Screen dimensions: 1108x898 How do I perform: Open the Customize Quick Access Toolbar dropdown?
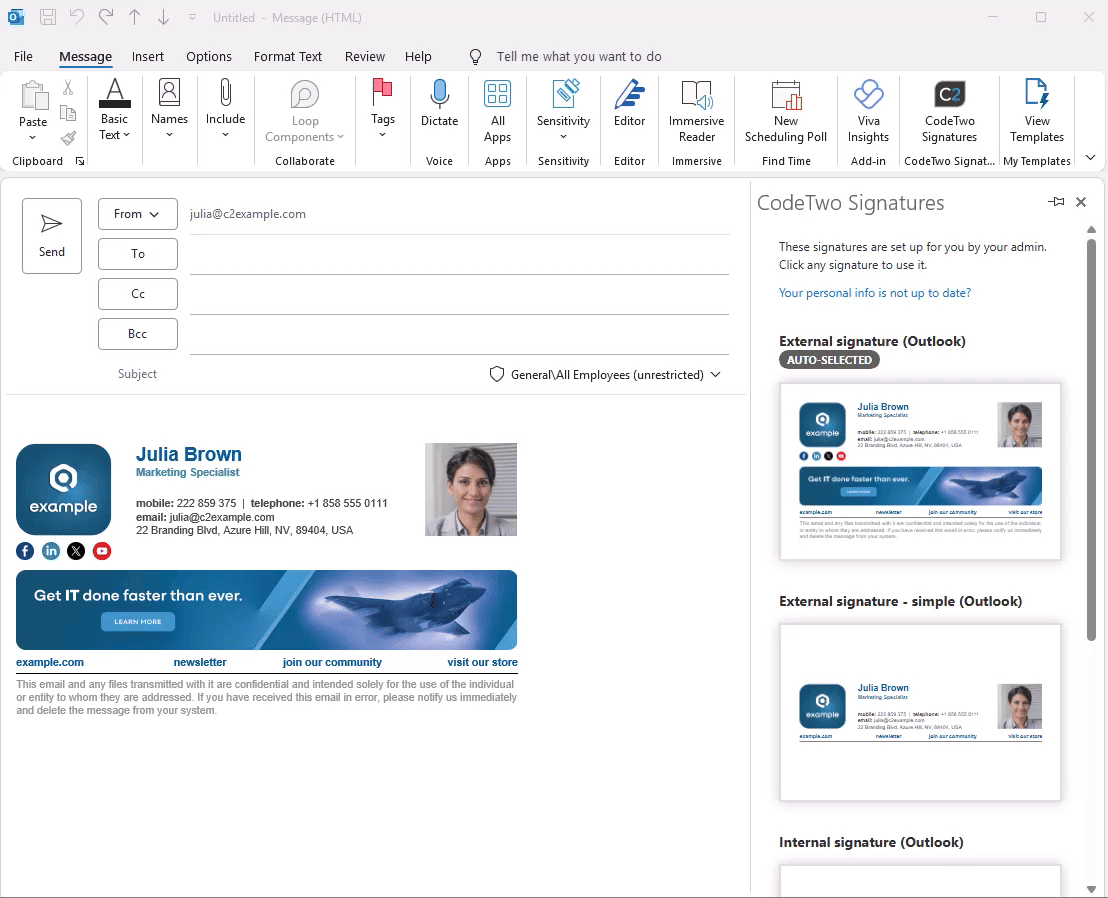tap(192, 17)
